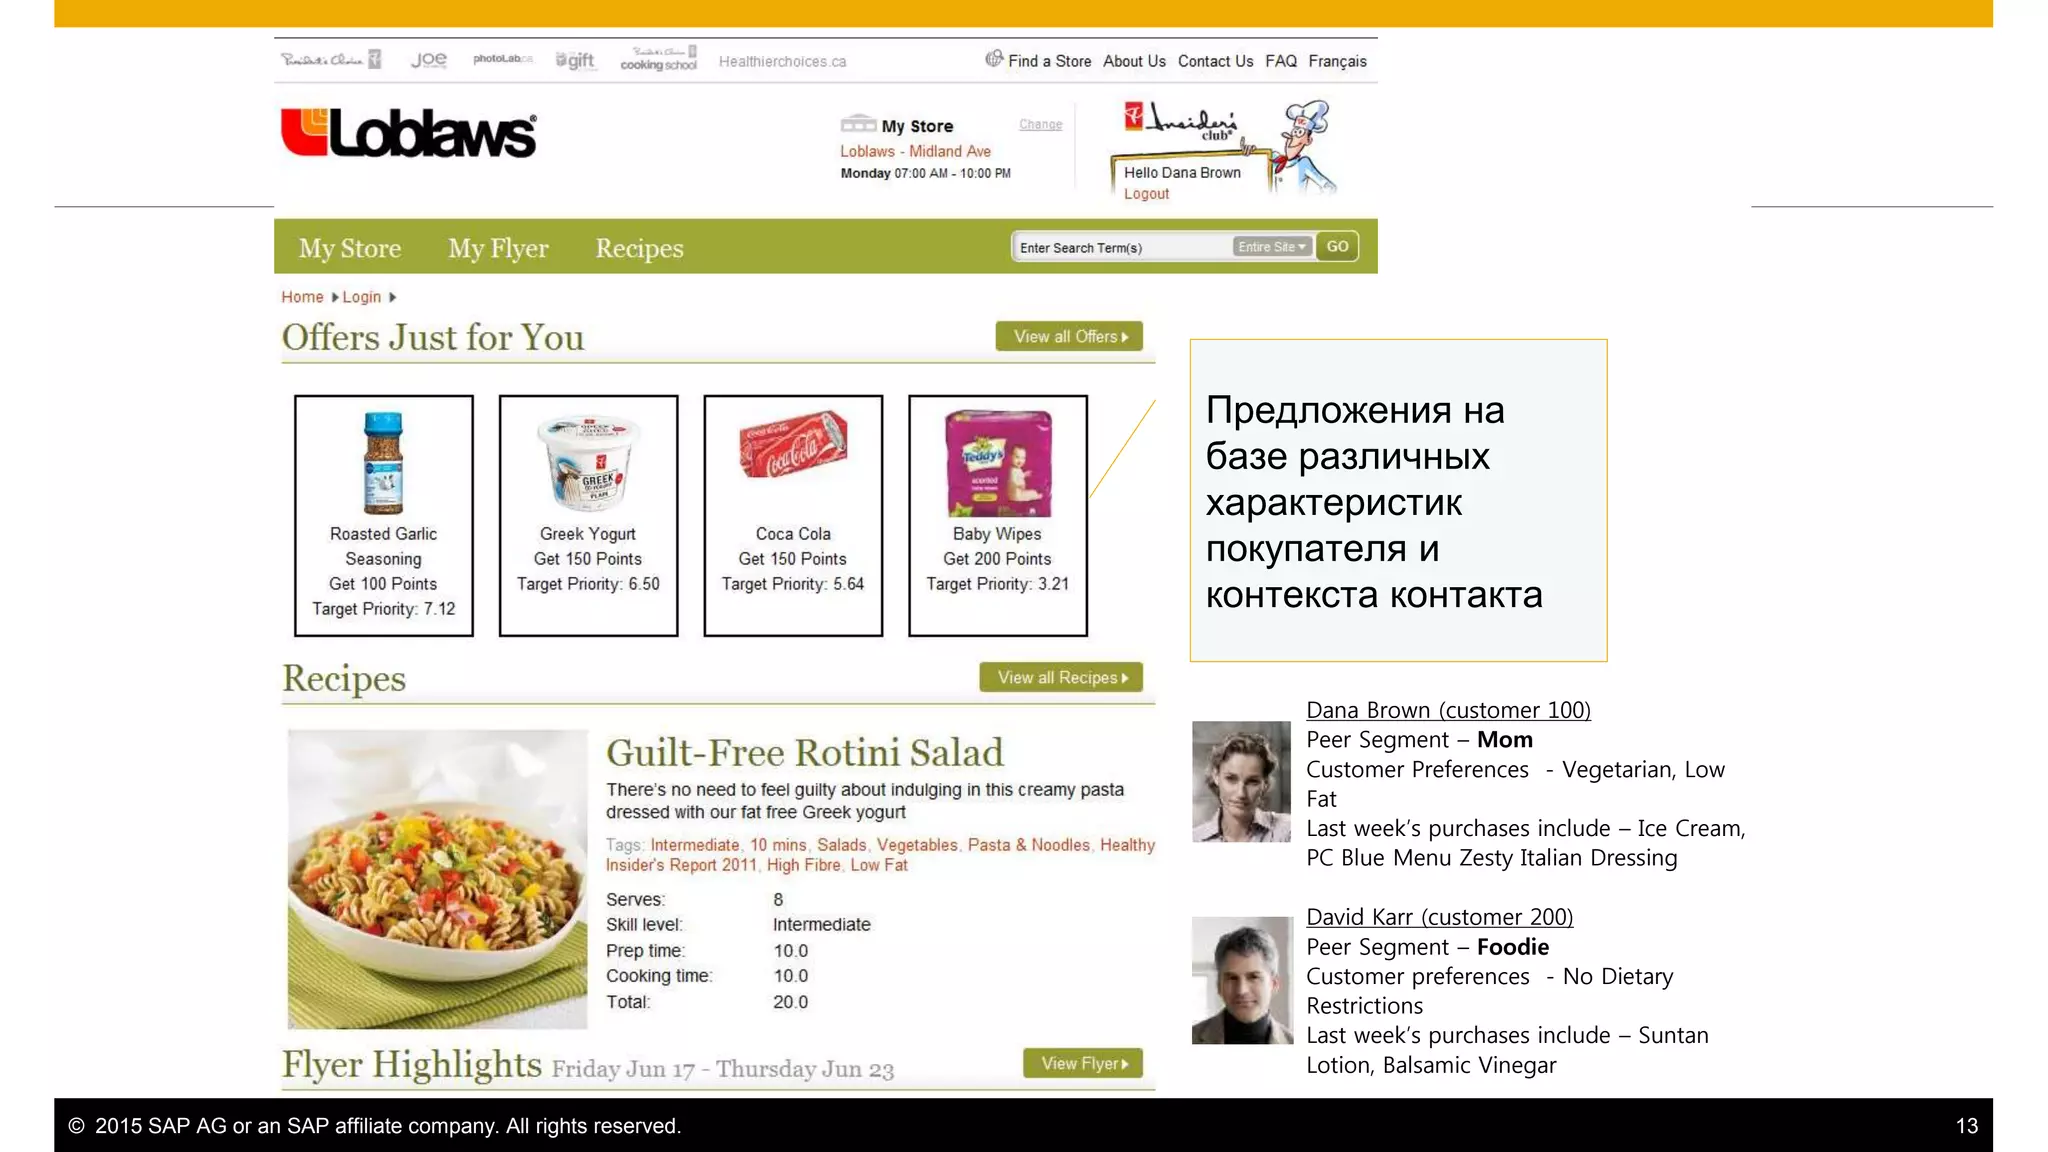Open the Guilt-Free Rotini Salad recipe title
The width and height of the screenshot is (2048, 1152).
click(x=805, y=753)
